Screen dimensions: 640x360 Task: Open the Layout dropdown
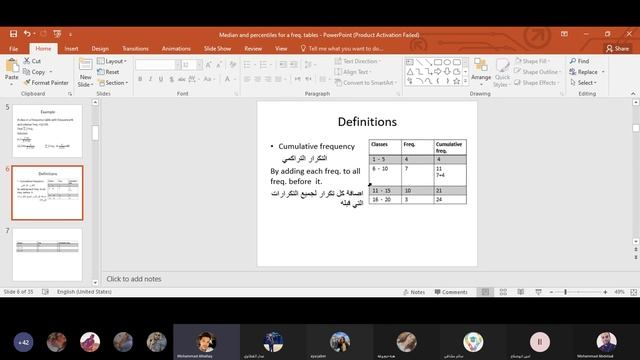[112, 61]
